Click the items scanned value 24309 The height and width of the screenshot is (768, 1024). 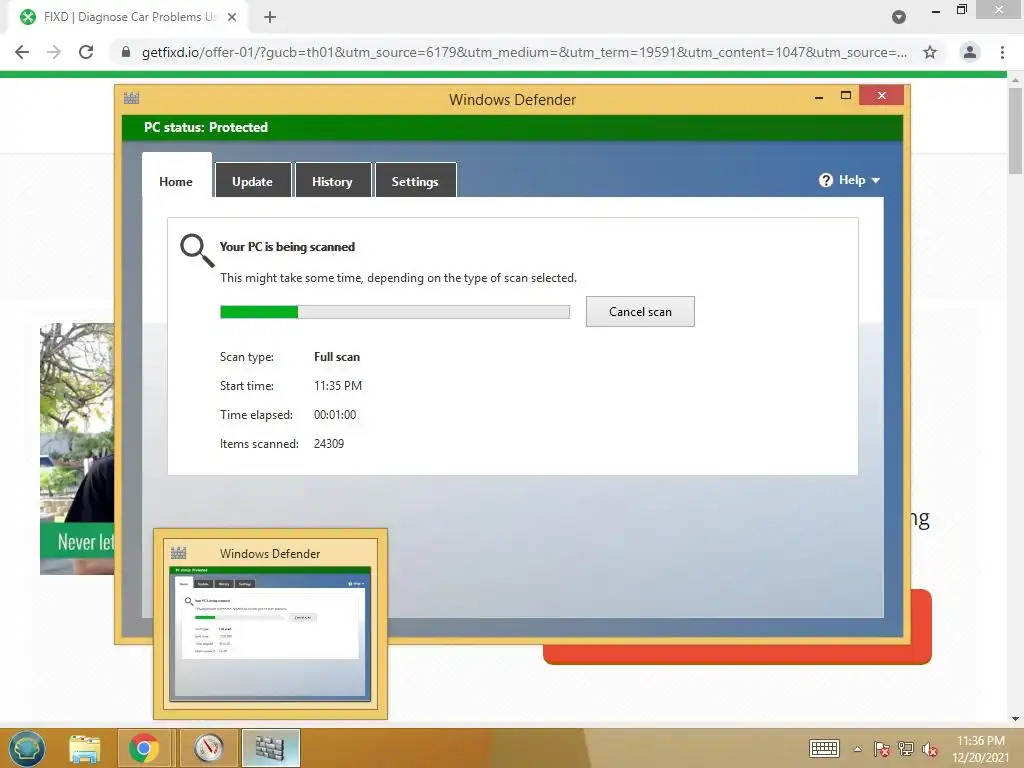(329, 443)
